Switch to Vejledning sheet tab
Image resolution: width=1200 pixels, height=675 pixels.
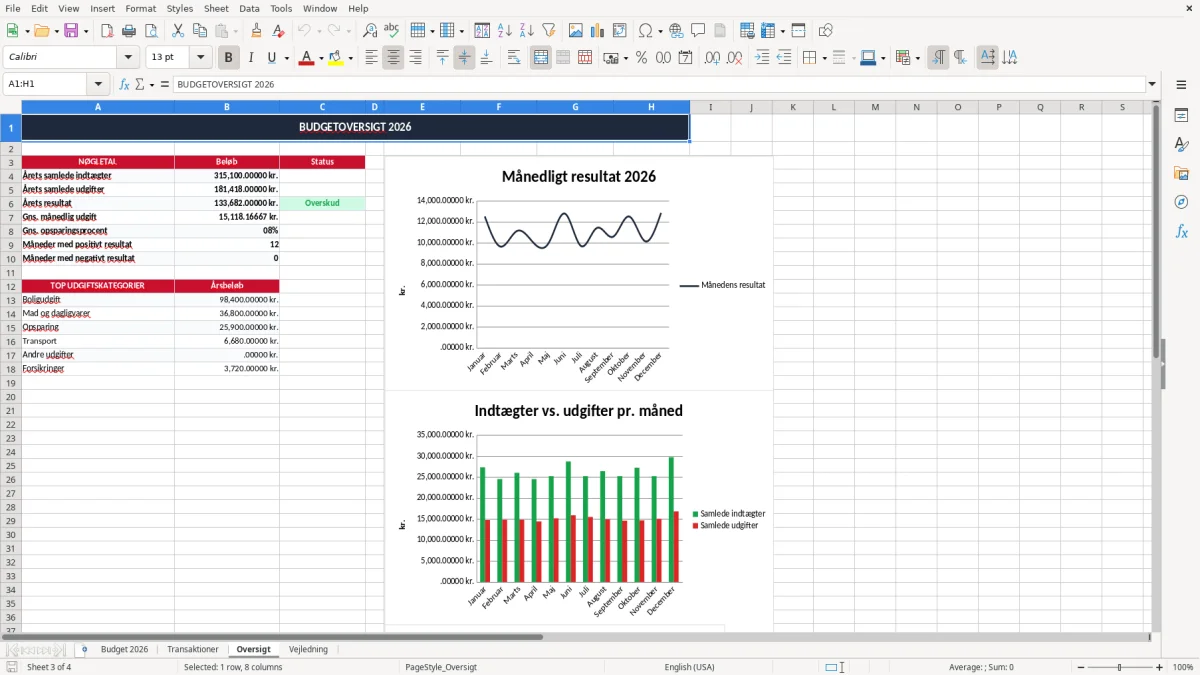pos(308,649)
